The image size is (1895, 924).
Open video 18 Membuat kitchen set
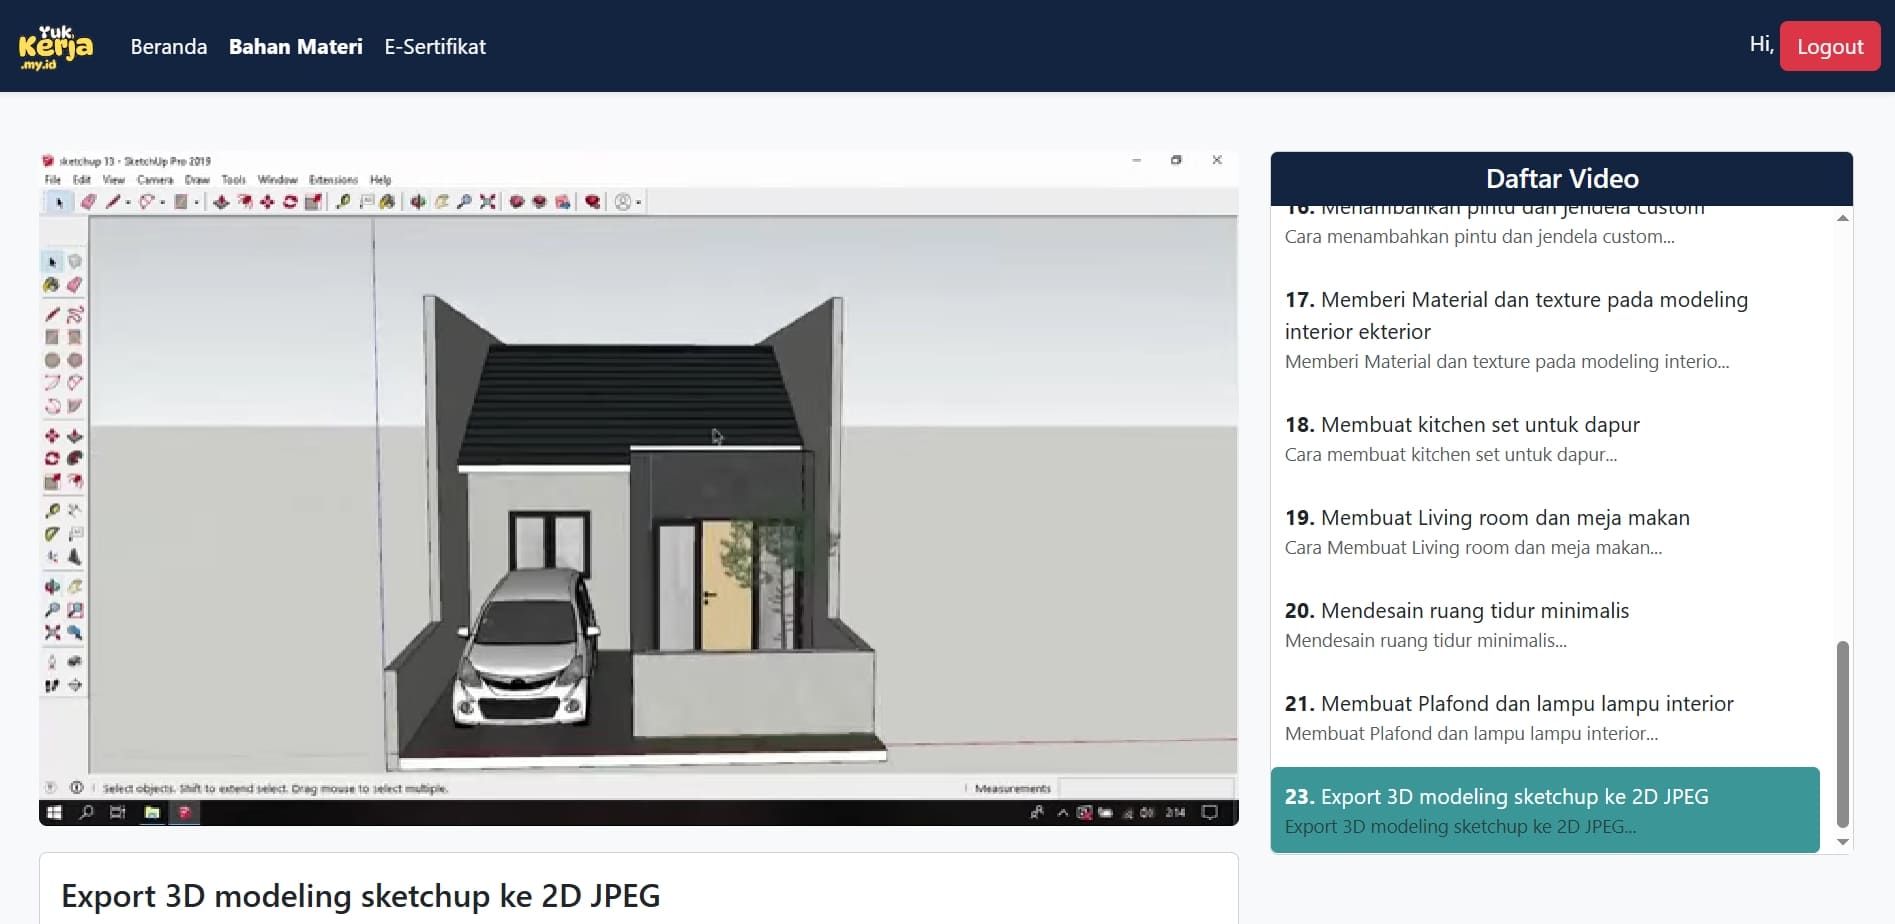1545,439
